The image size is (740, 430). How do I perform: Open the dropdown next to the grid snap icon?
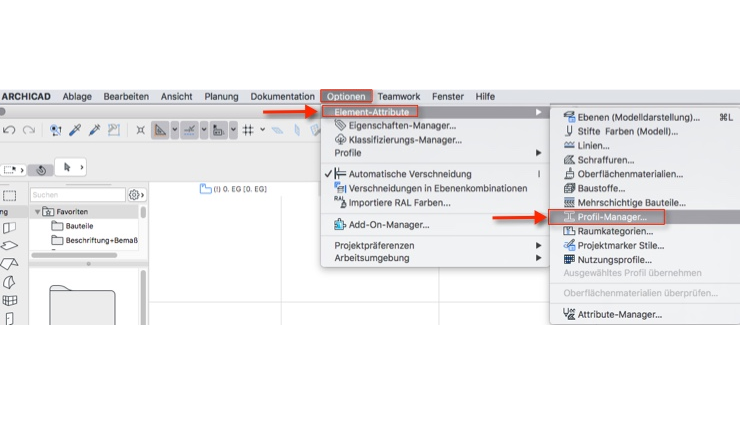pyautogui.click(x=262, y=129)
